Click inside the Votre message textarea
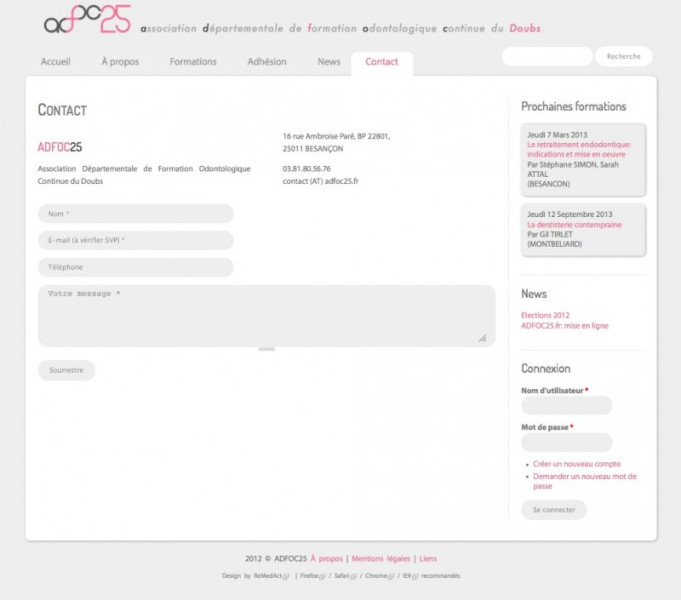 pos(265,316)
